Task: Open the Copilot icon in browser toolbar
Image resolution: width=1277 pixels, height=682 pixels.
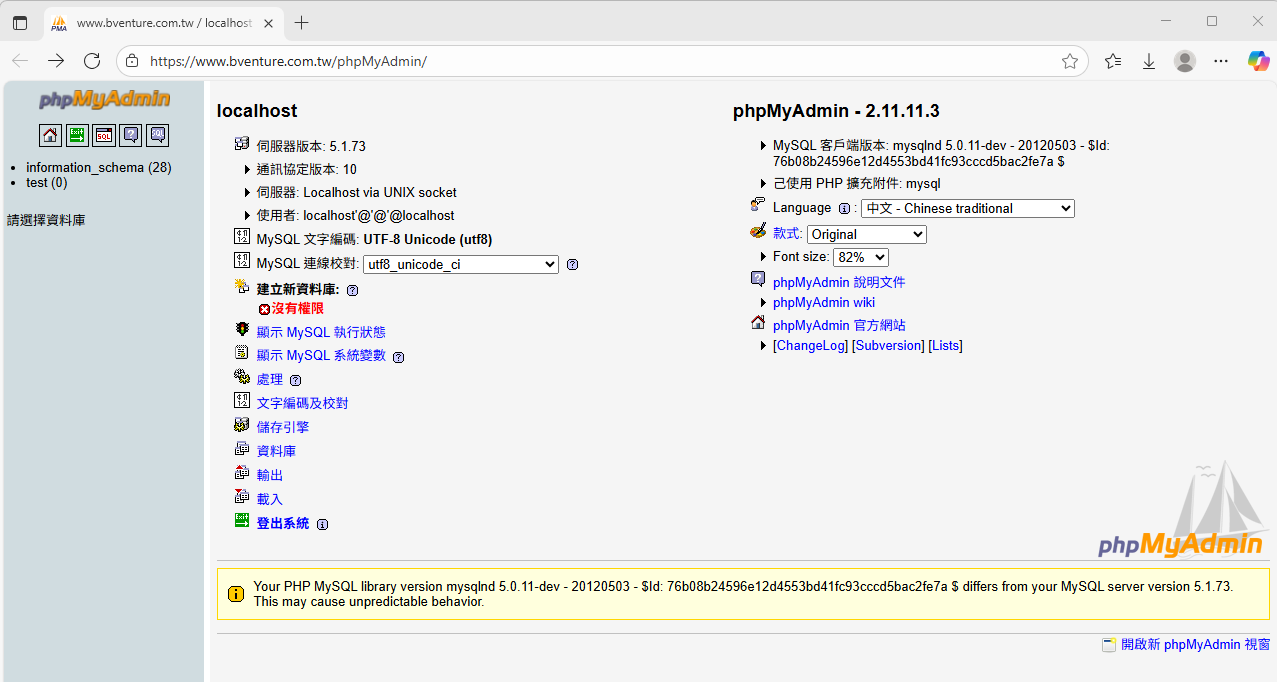Action: pyautogui.click(x=1258, y=61)
